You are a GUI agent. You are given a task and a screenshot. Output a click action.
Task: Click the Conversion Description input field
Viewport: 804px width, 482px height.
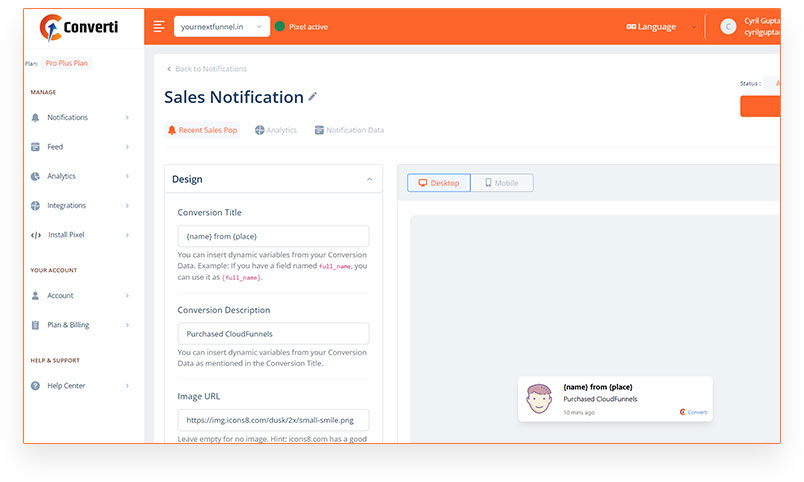273,334
